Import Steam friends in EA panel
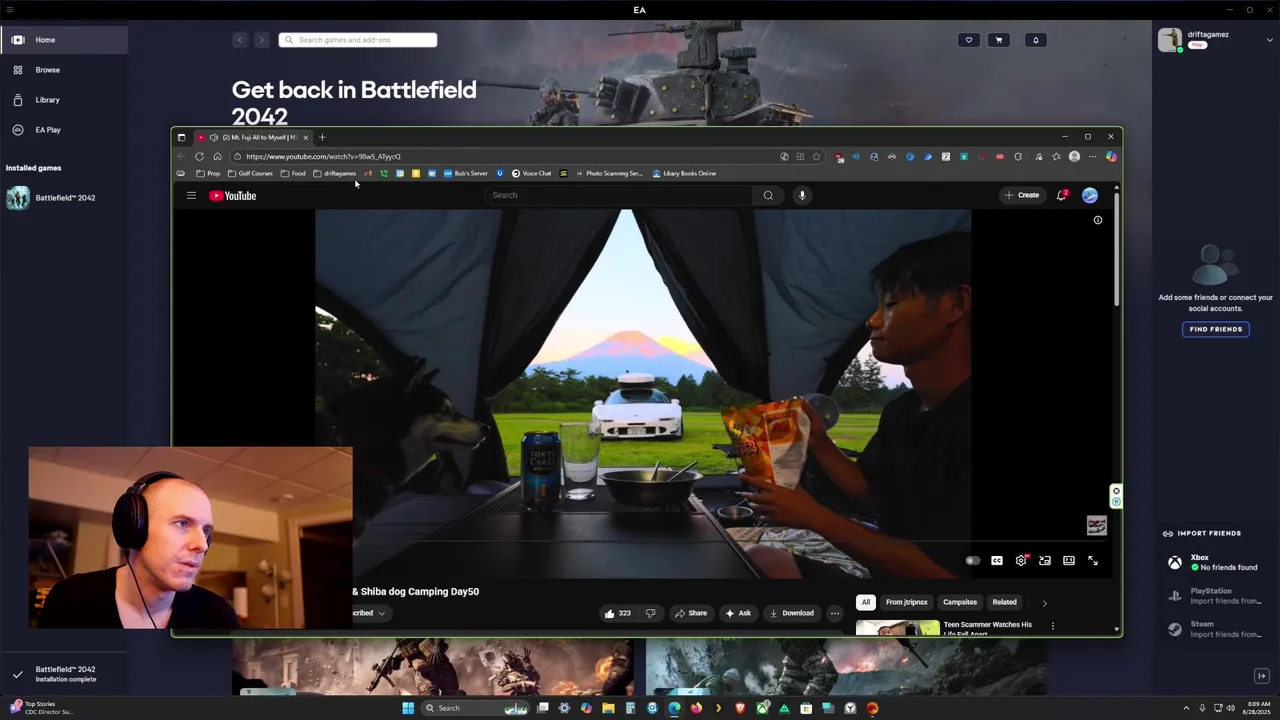This screenshot has width=1280, height=720. (x=1215, y=629)
